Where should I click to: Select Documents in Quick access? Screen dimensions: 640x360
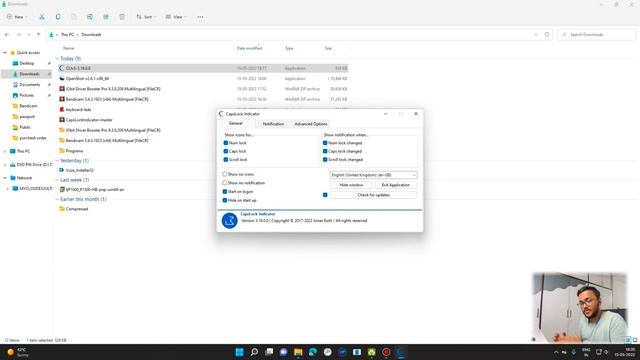coord(30,84)
